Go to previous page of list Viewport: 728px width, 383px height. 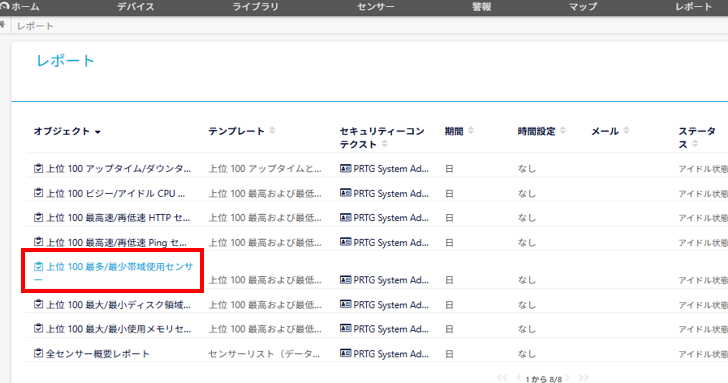519,378
